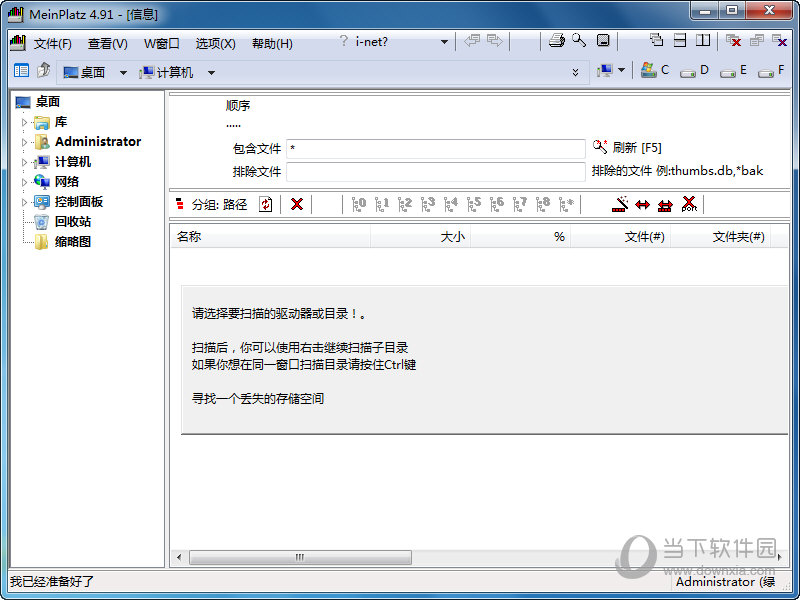This screenshot has width=800, height=600.
Task: Click the close all windows icon at far right
Action: coord(780,41)
